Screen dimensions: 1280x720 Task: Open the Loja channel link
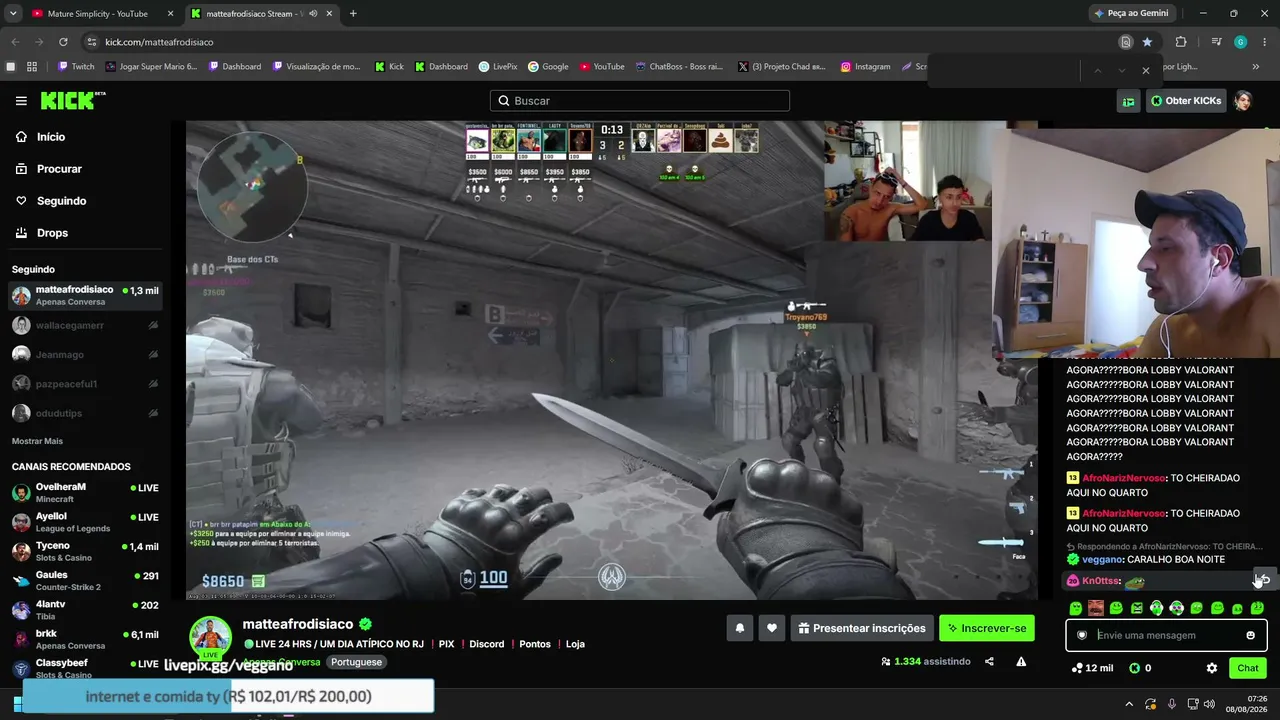(x=575, y=644)
